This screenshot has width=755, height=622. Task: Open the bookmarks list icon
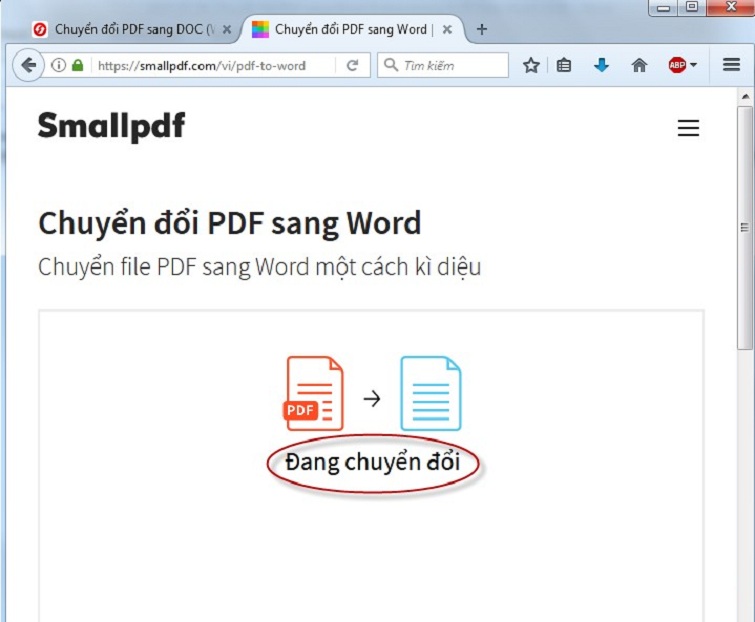pyautogui.click(x=564, y=66)
